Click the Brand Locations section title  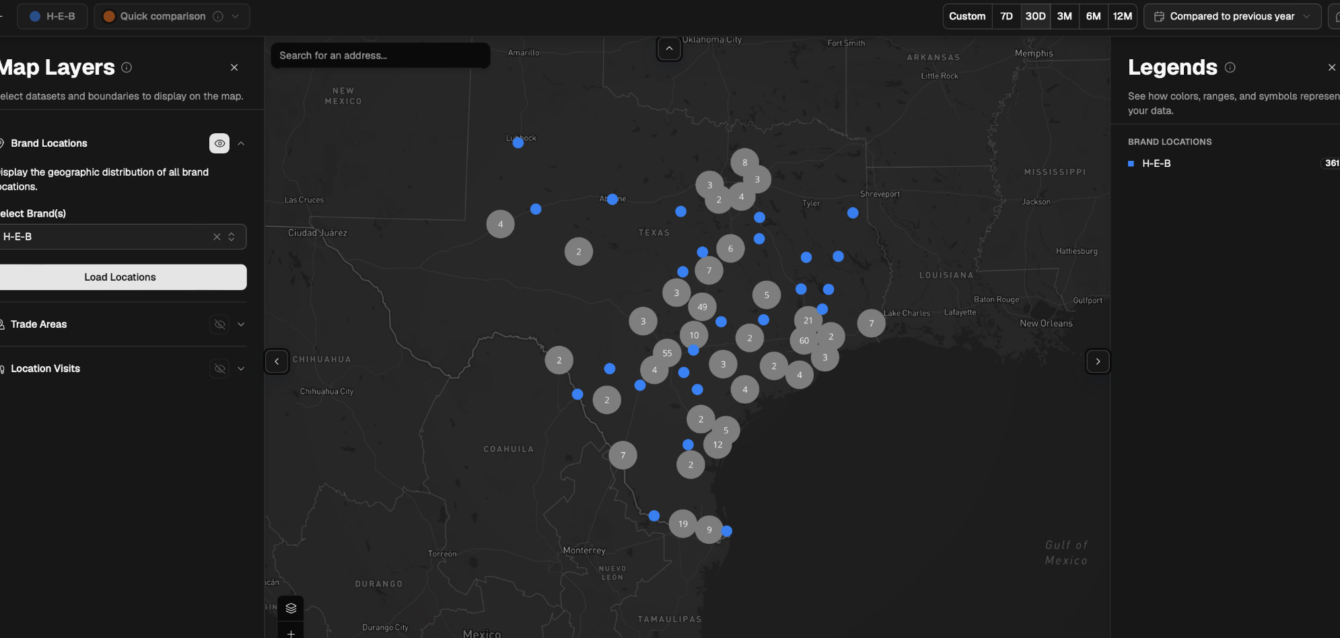49,143
